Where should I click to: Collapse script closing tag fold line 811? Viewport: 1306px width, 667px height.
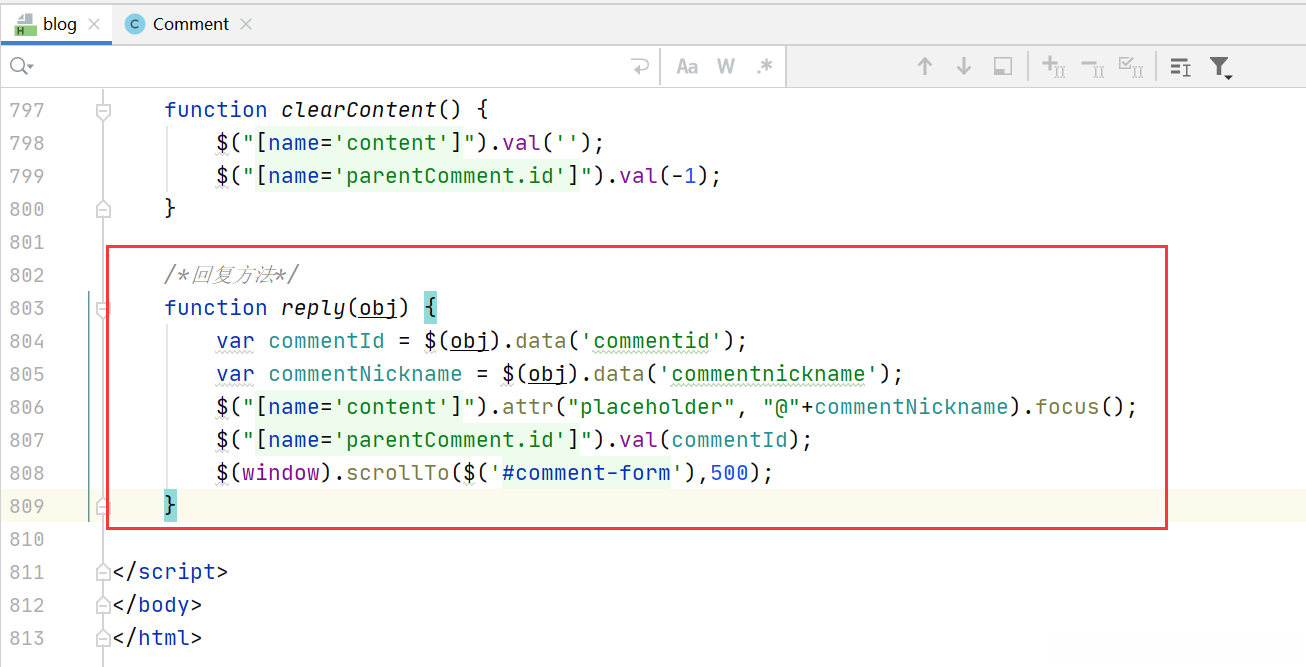point(102,572)
